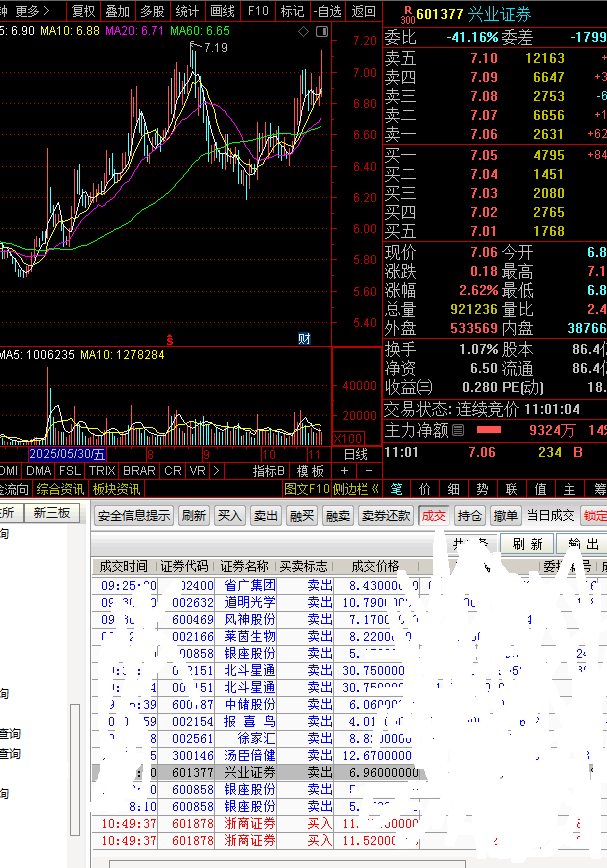Click 标记 mark toolbar button
Viewport: 607px width, 868px height.
[292, 11]
